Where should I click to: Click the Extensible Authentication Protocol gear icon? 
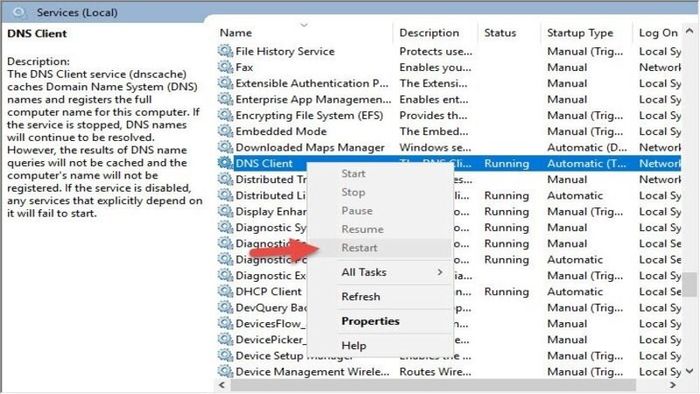tap(225, 83)
